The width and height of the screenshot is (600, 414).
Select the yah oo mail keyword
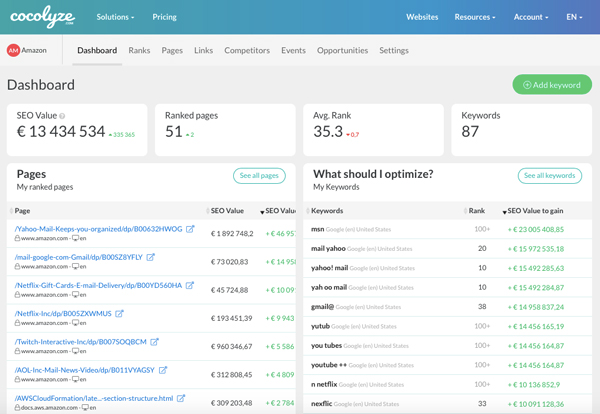pos(329,287)
